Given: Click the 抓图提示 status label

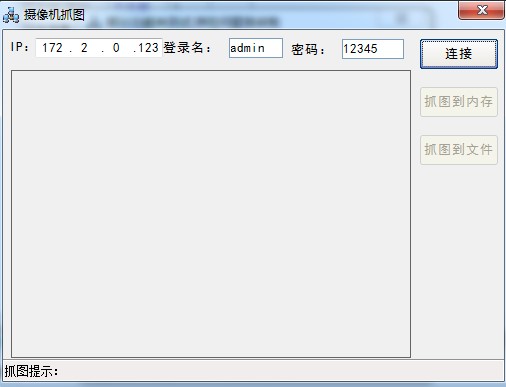Looking at the screenshot, I should (x=31, y=371).
